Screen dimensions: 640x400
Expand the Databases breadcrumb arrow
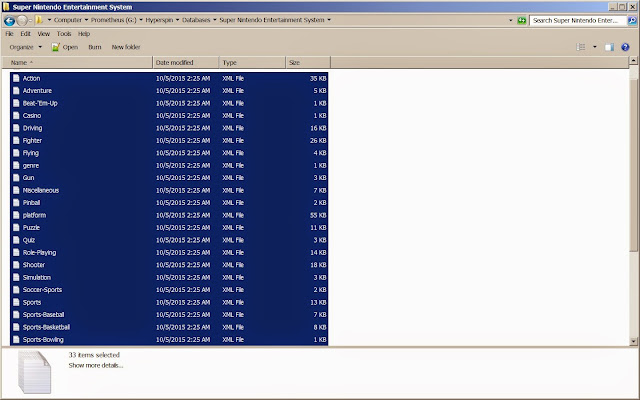click(215, 20)
